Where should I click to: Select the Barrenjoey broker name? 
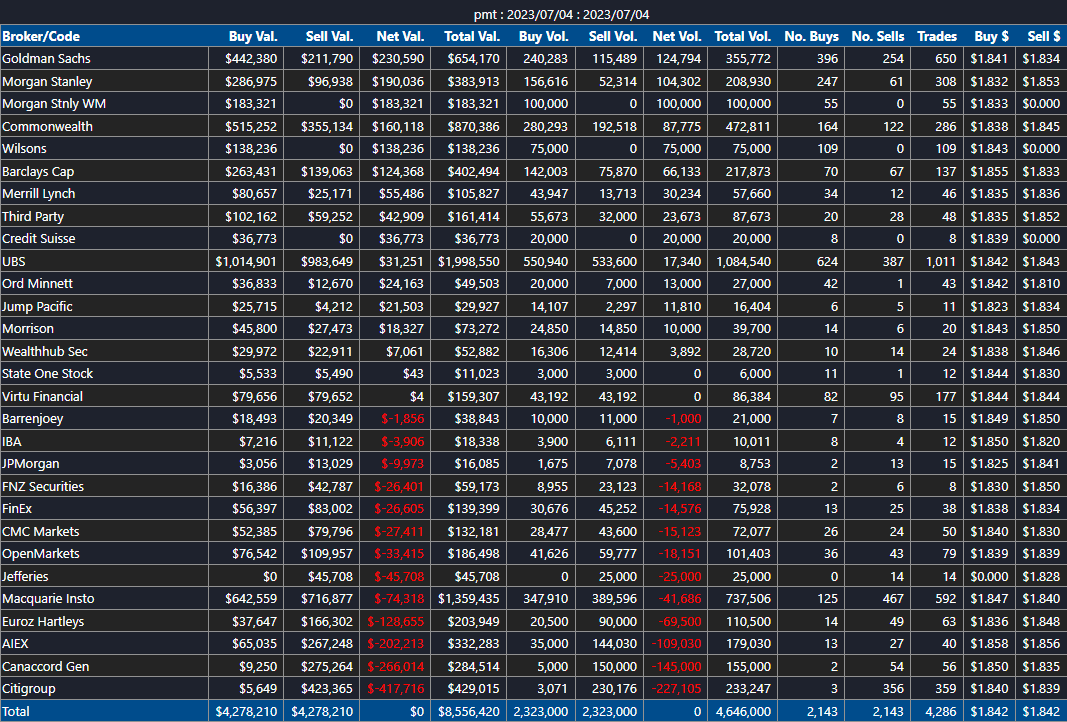coord(33,419)
